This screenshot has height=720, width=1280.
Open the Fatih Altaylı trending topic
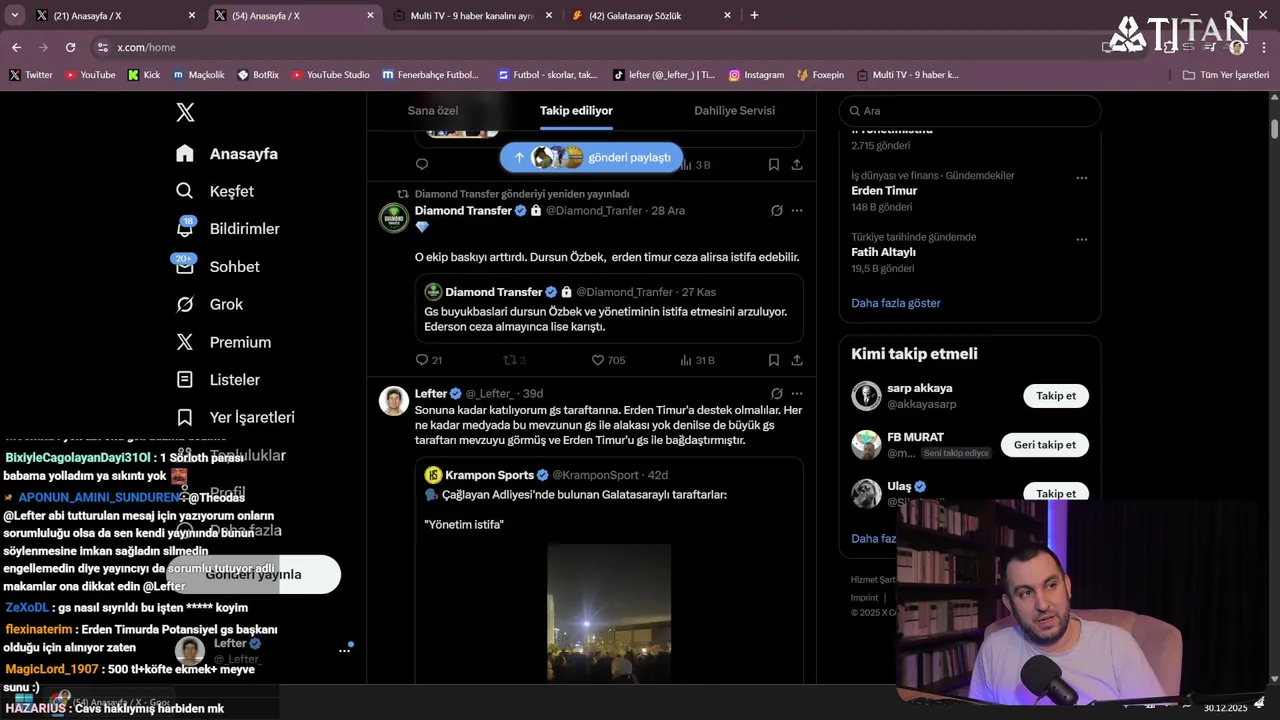[x=883, y=253]
